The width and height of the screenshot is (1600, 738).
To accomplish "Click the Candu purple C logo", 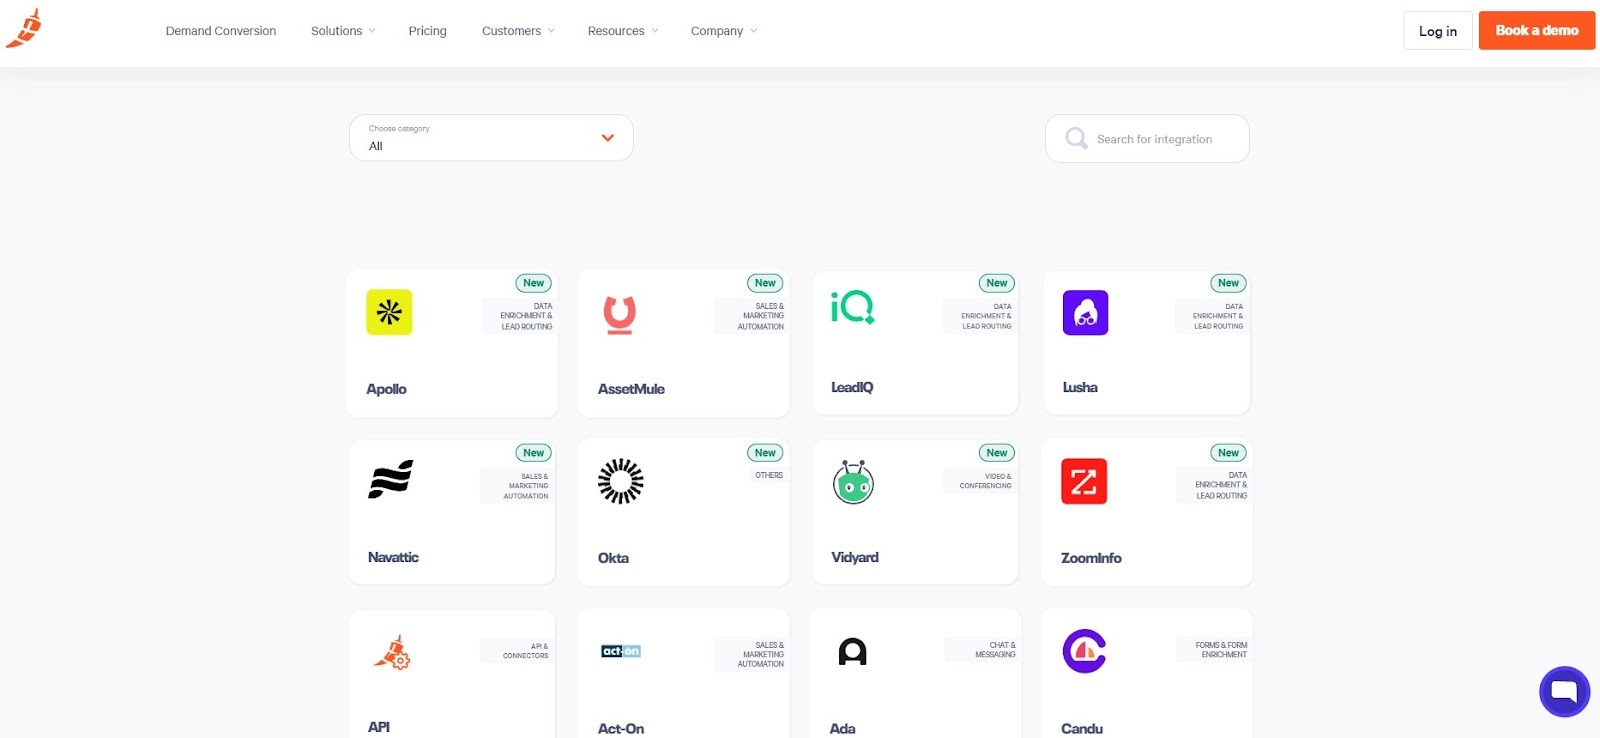I will click(1084, 651).
